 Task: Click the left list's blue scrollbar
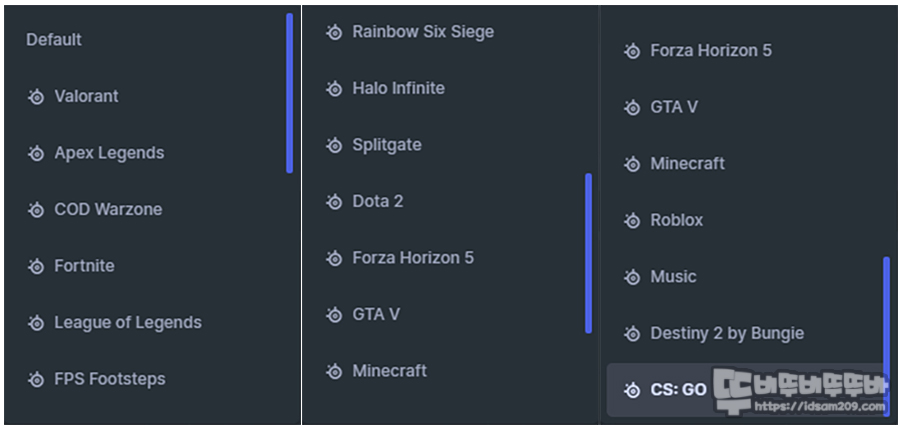click(x=289, y=93)
